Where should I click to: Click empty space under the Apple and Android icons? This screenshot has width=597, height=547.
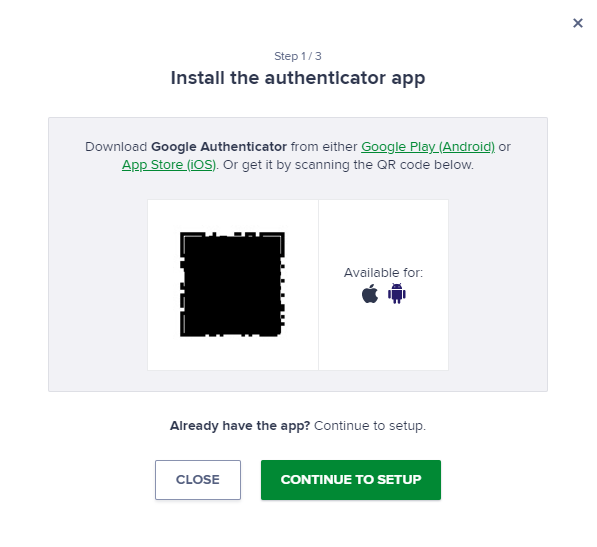point(383,337)
